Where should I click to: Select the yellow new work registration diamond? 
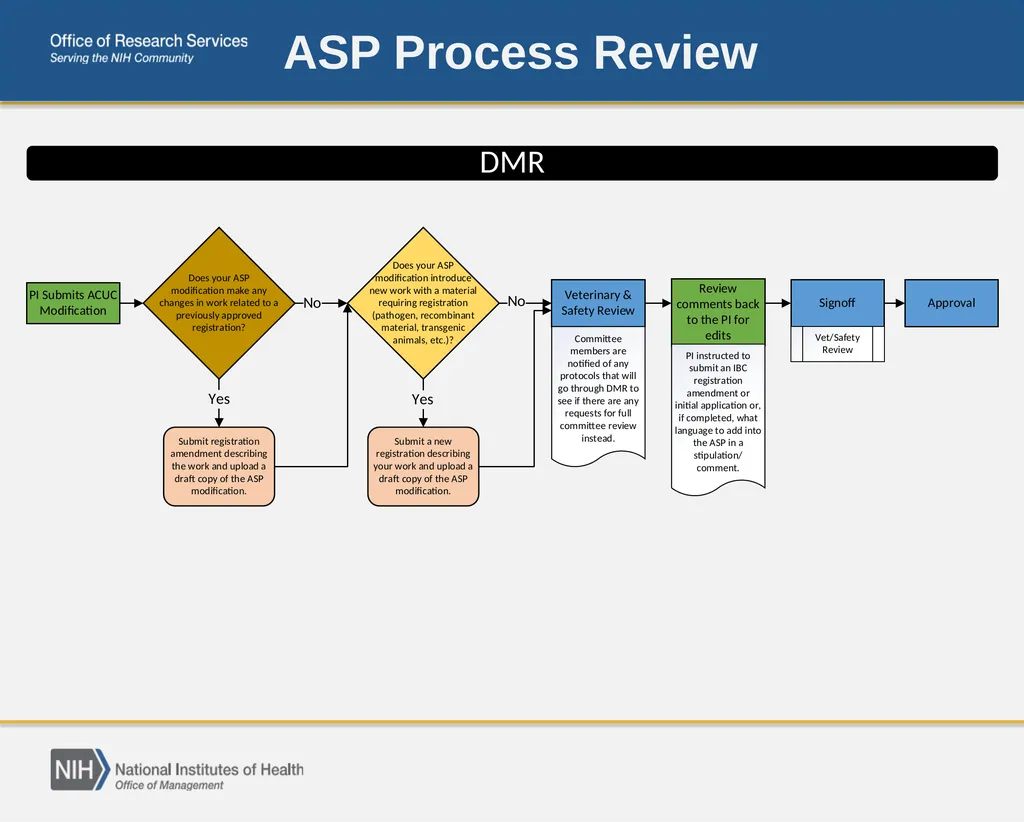pos(423,303)
